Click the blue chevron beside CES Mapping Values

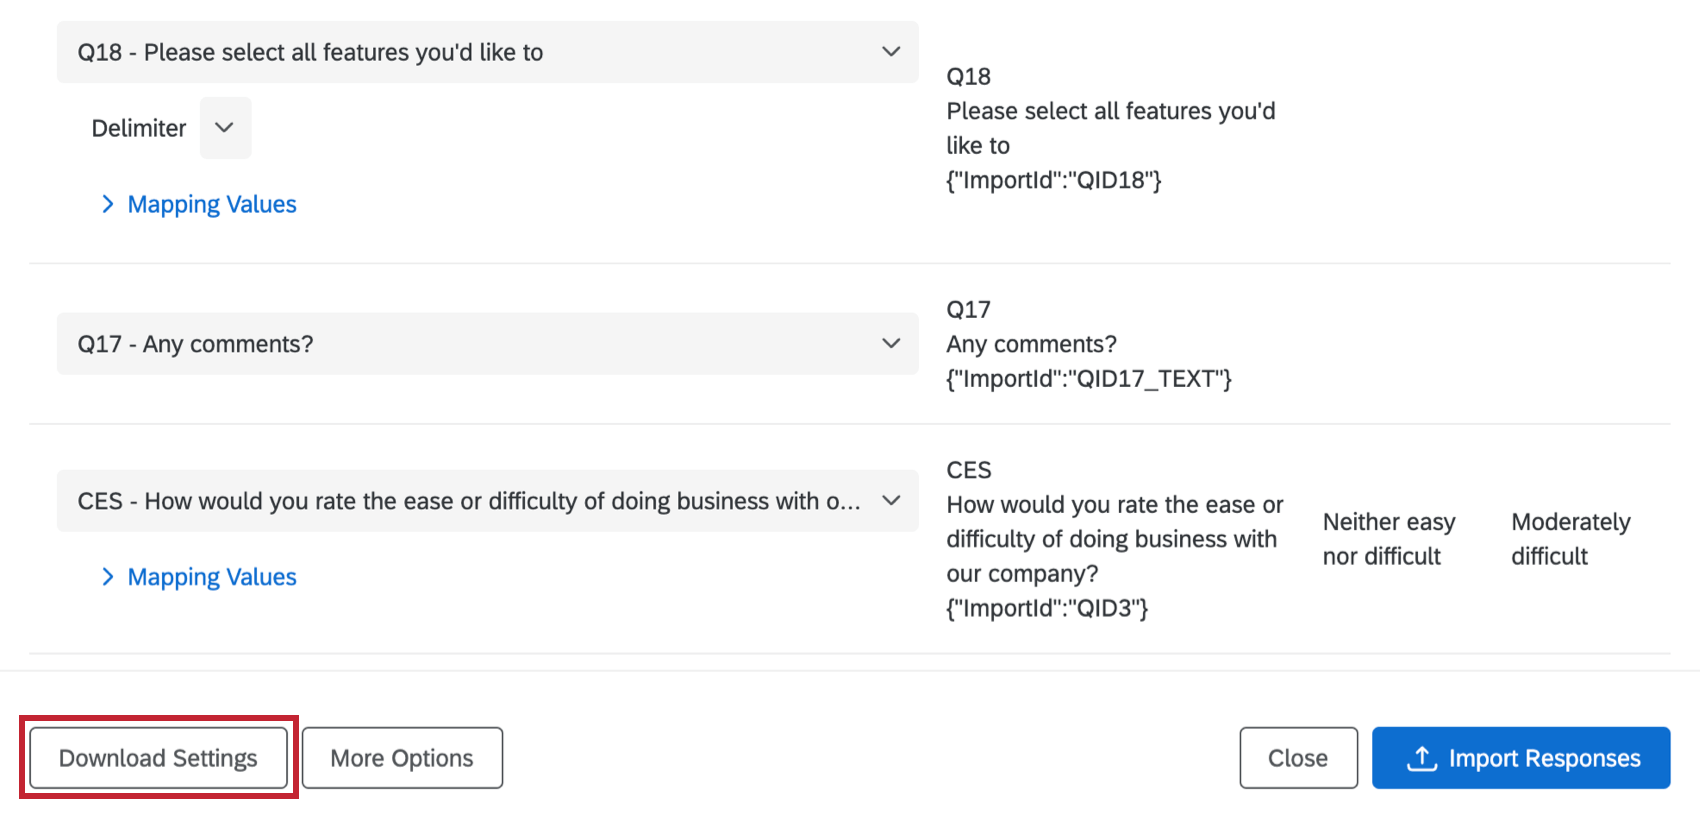point(108,577)
